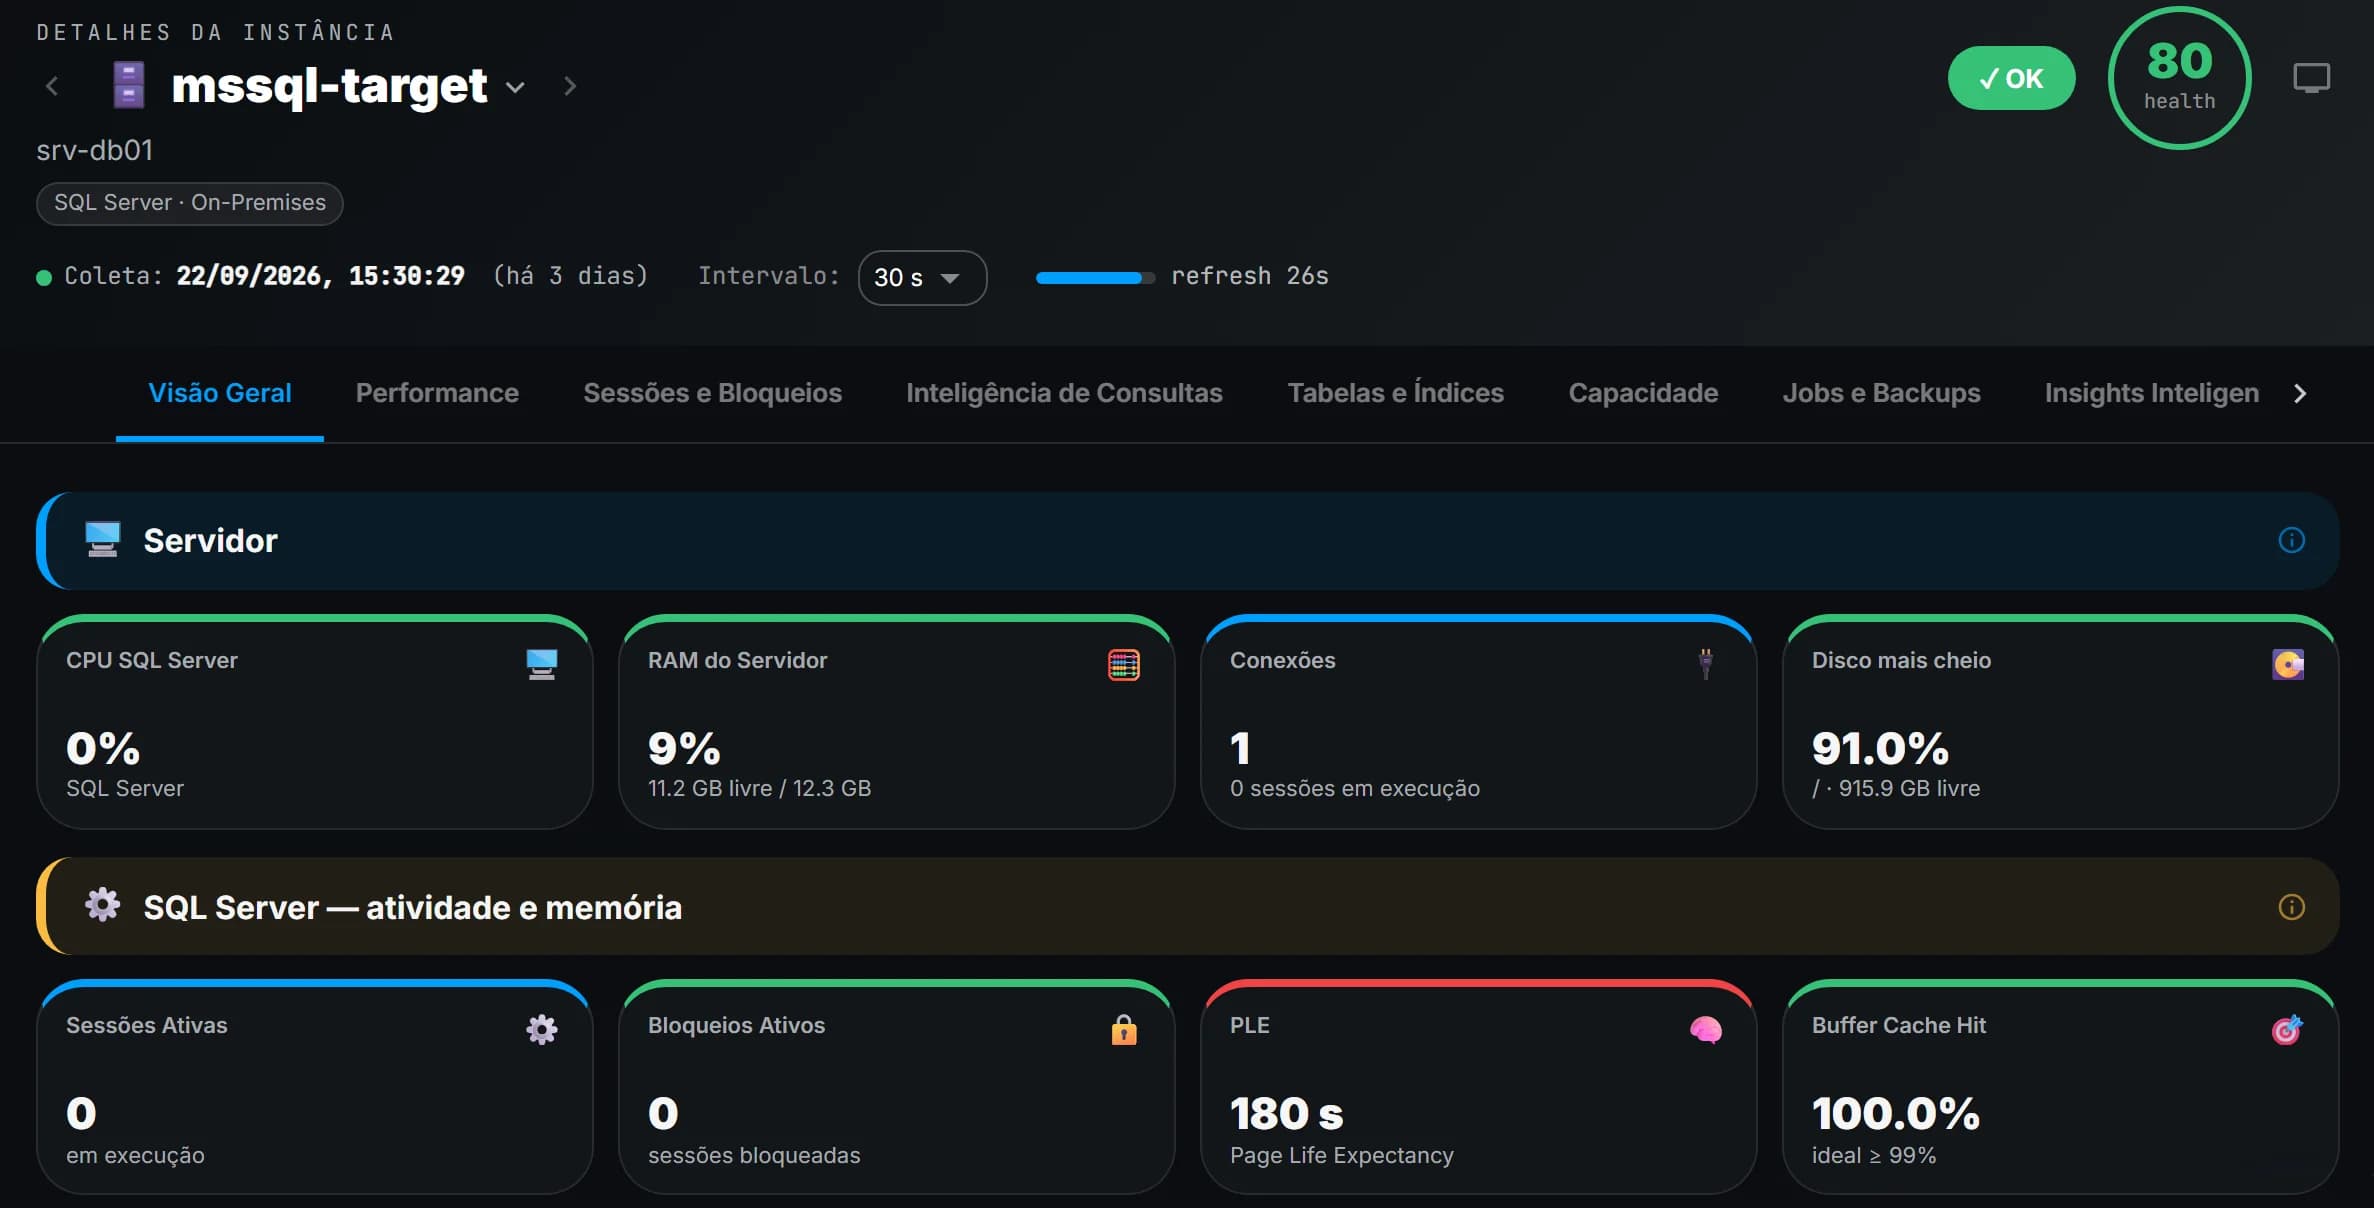Click the gear icon beside SQL Server heading
The height and width of the screenshot is (1208, 2374).
click(x=102, y=905)
